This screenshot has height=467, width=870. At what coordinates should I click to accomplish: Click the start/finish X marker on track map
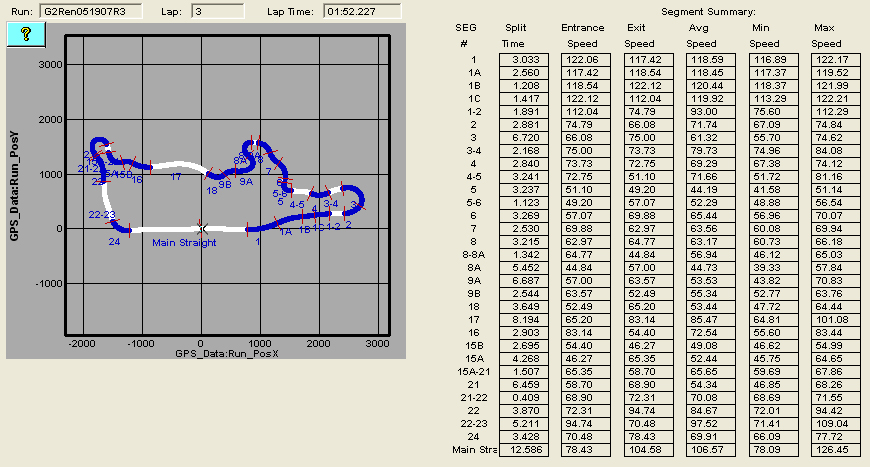click(x=202, y=228)
